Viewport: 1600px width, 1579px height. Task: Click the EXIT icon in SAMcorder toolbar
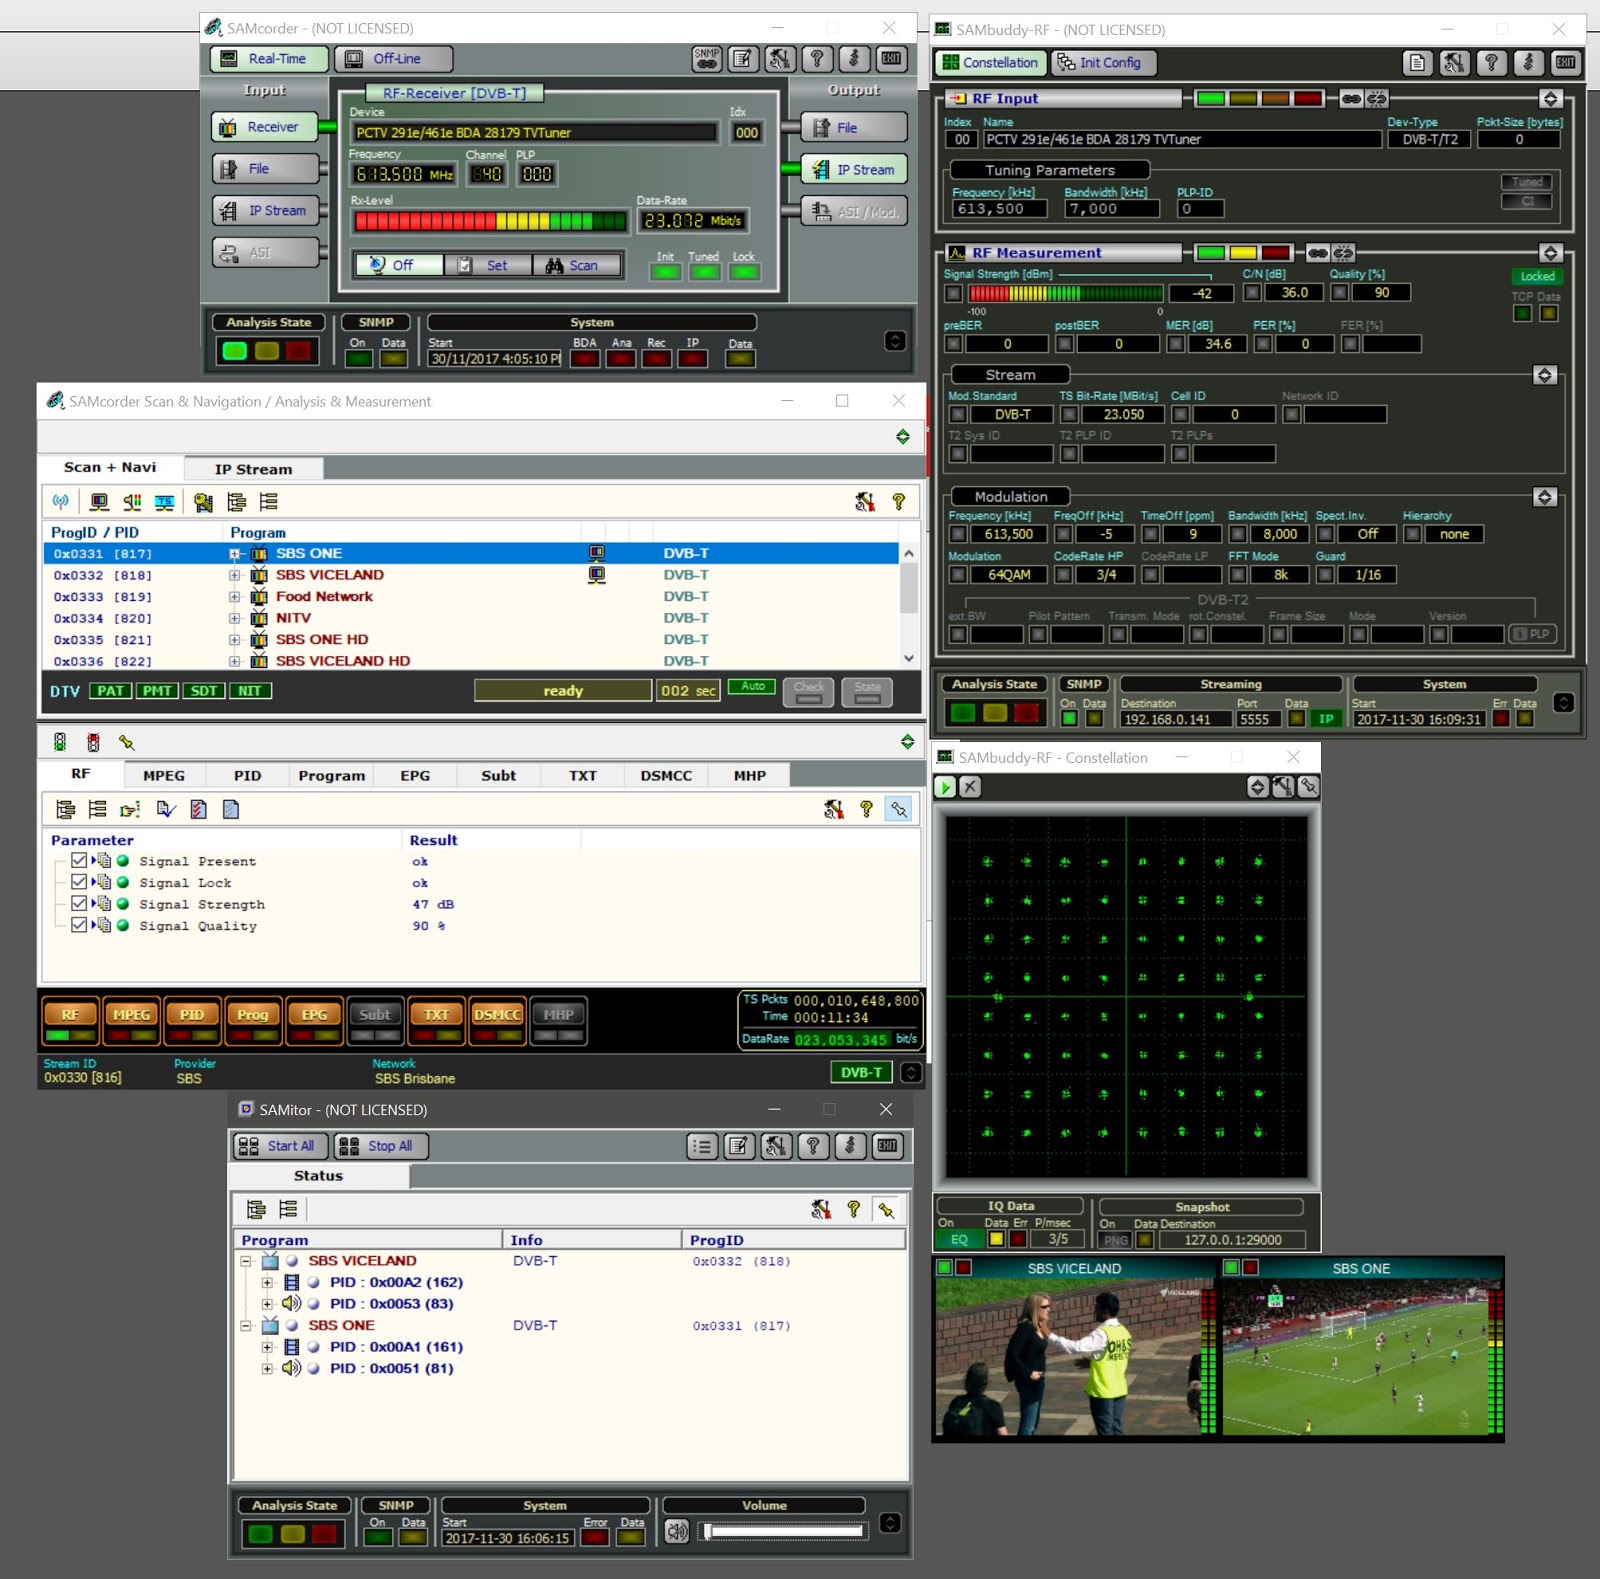[x=892, y=59]
